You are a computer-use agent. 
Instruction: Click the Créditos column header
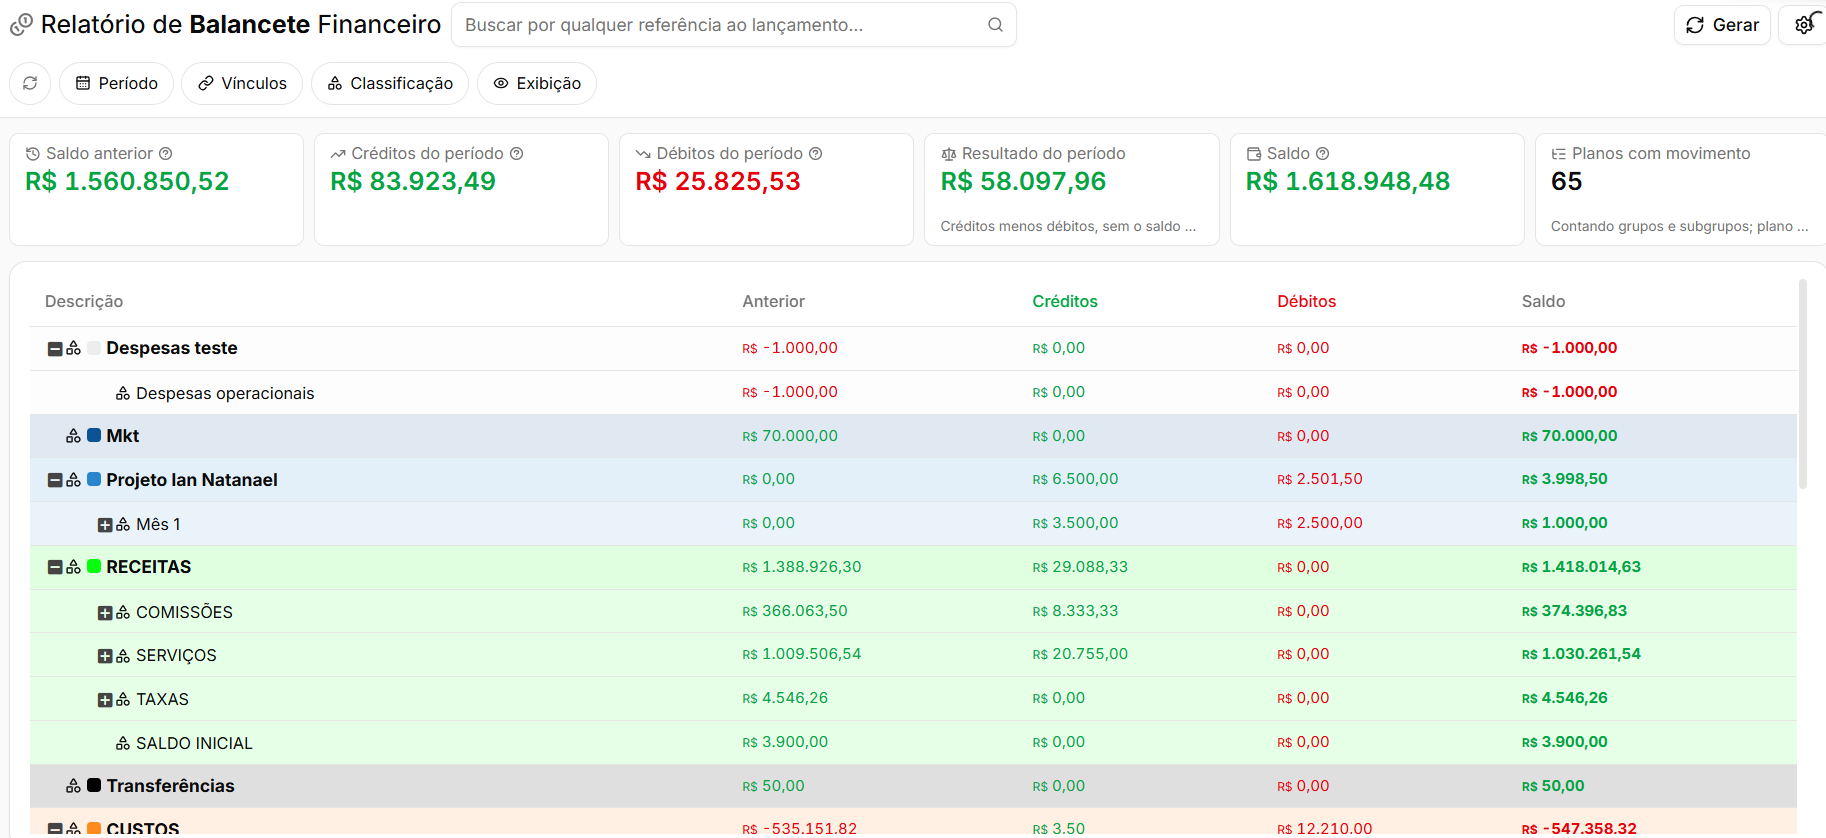pos(1065,301)
